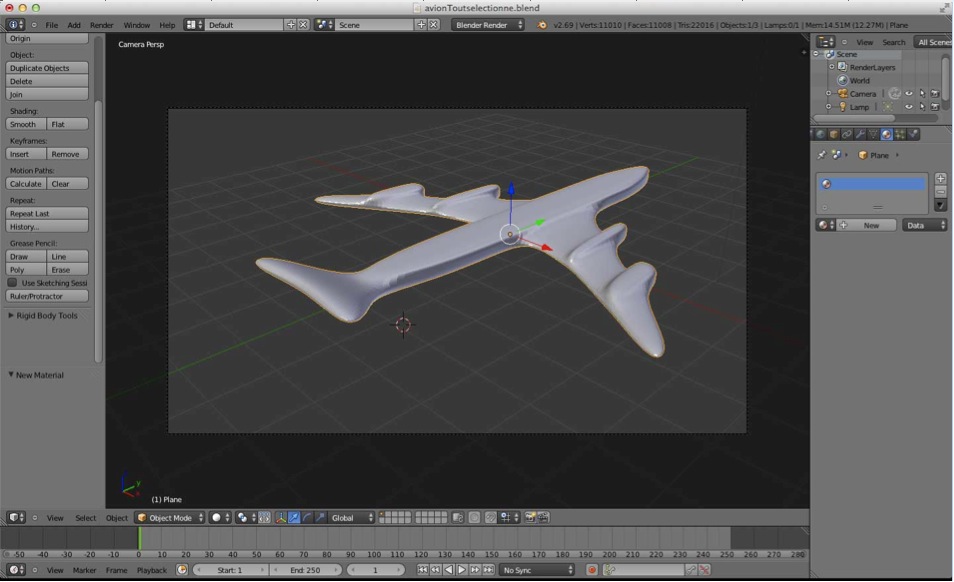This screenshot has width=954, height=582.
Task: Open the Object Mode dropdown
Action: point(170,518)
